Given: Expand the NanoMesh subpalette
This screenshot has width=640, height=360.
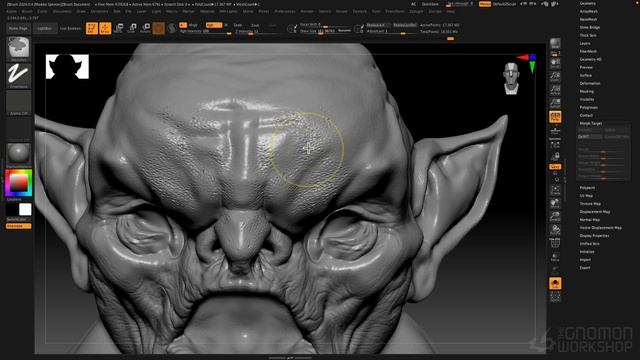Looking at the screenshot, I should [588, 20].
